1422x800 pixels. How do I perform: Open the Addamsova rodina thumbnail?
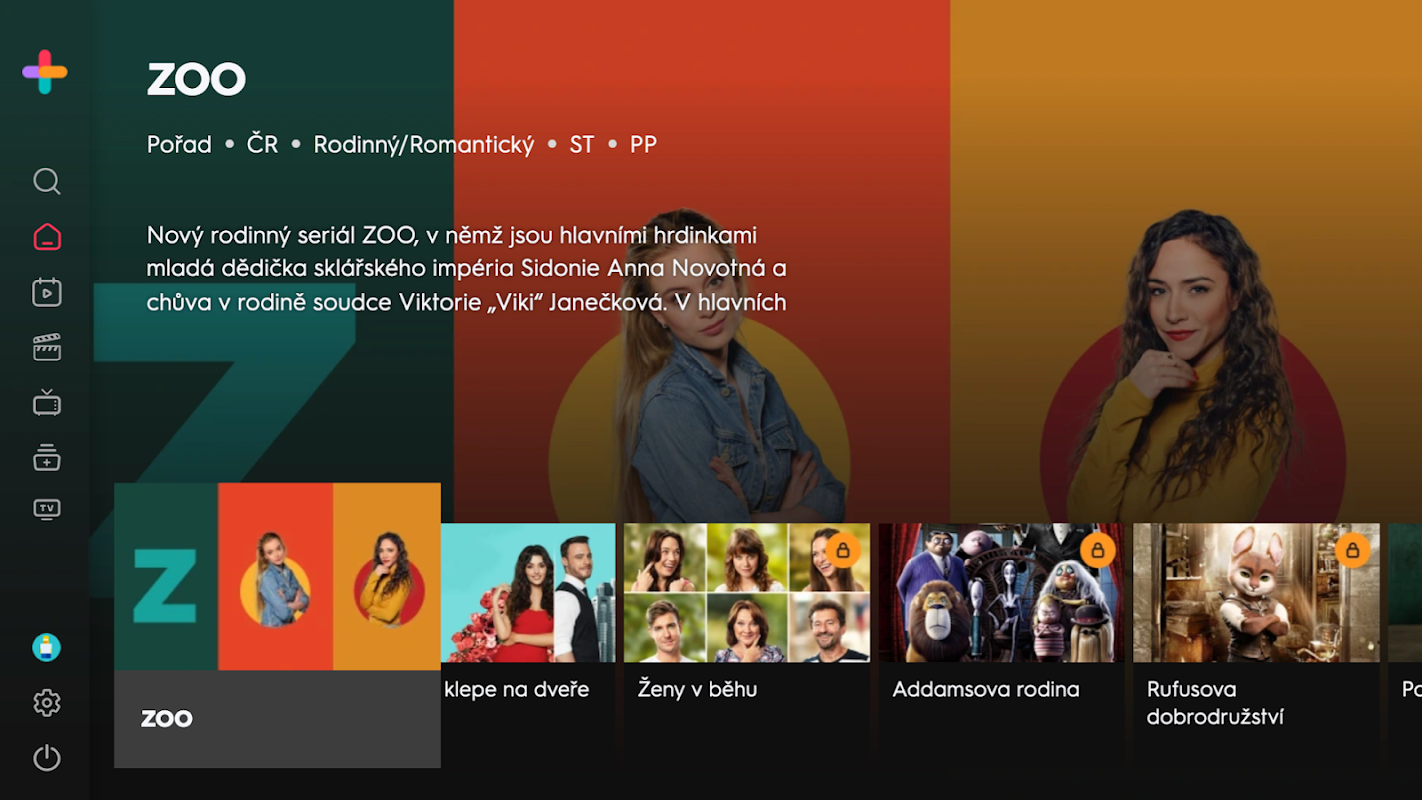(x=1001, y=593)
